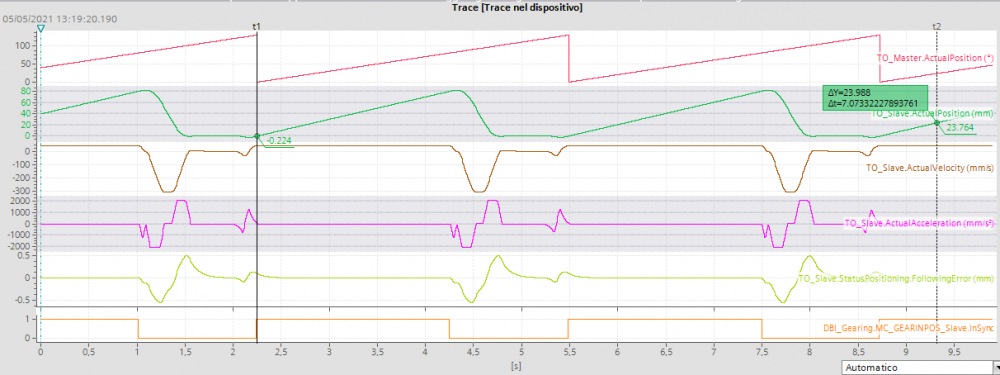This screenshot has height=375, width=1000.
Task: Click the [s] time axis unit label
Action: tap(515, 365)
